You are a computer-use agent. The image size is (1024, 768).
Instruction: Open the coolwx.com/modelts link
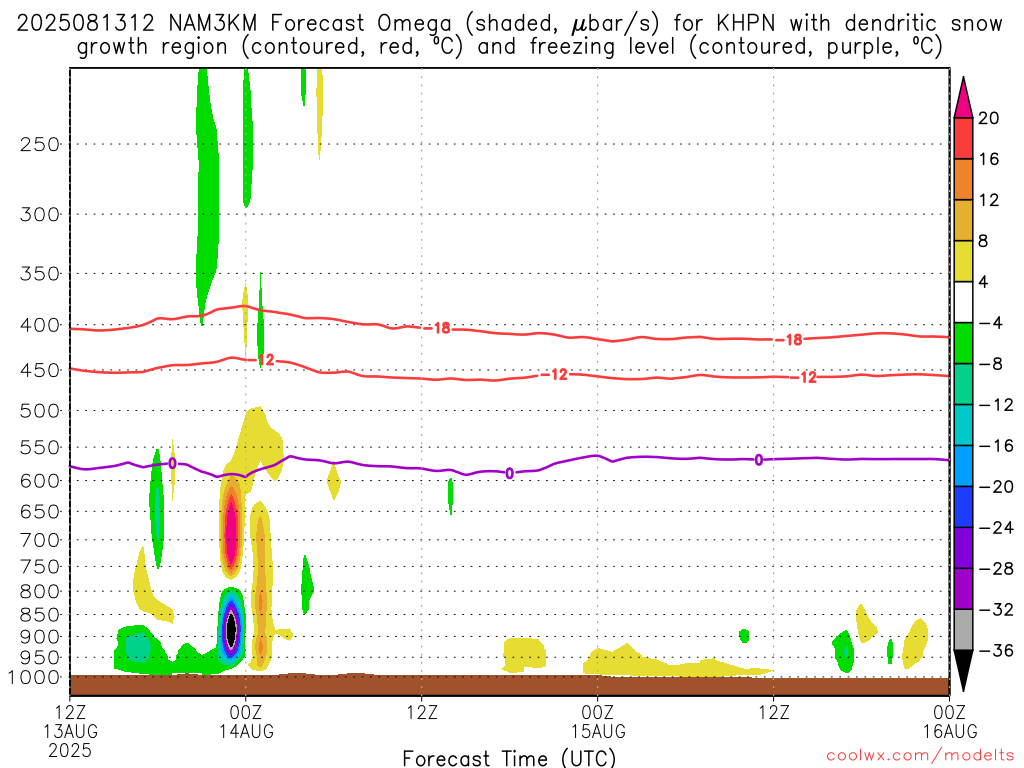tap(920, 755)
